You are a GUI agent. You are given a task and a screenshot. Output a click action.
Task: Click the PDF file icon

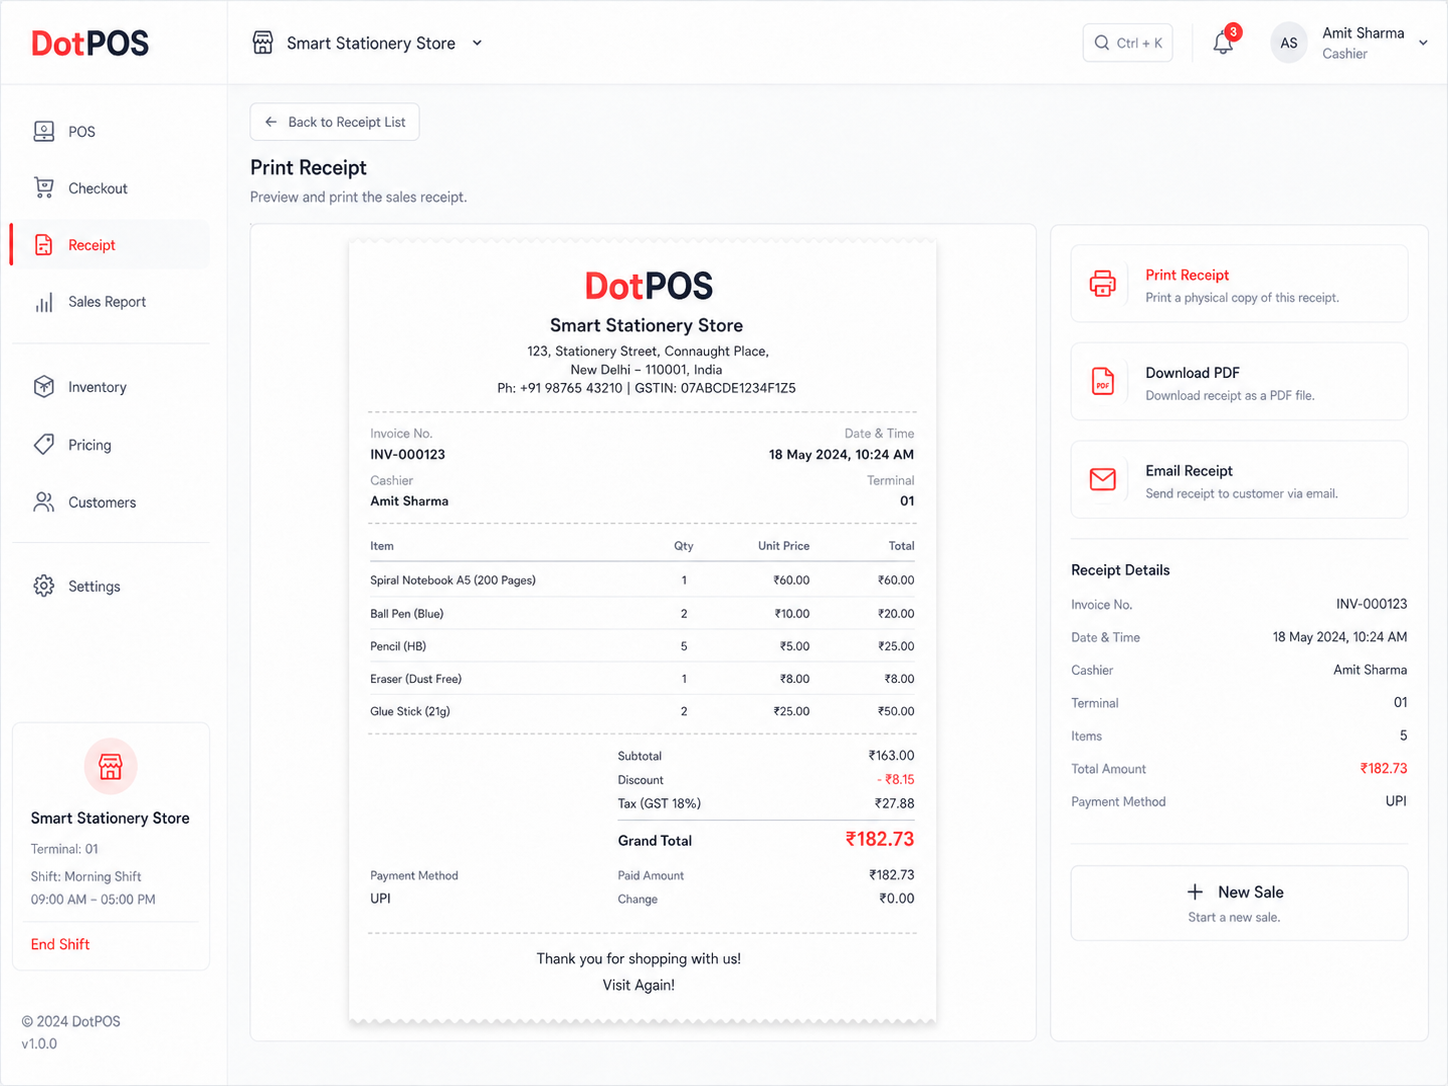pyautogui.click(x=1103, y=381)
